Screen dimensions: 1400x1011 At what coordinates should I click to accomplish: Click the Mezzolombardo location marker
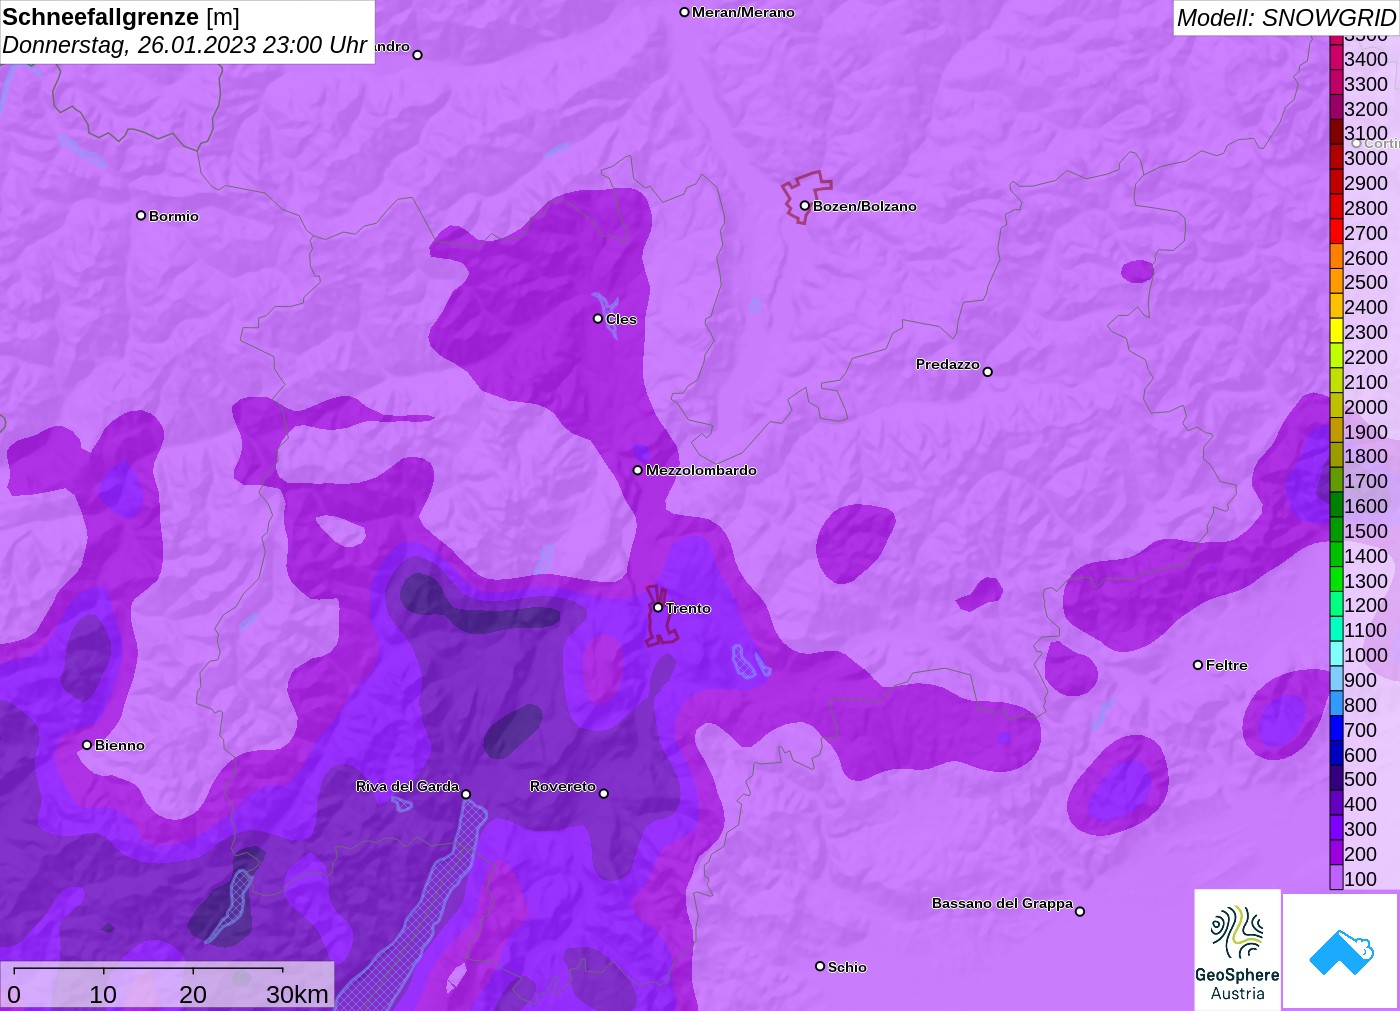click(x=638, y=470)
